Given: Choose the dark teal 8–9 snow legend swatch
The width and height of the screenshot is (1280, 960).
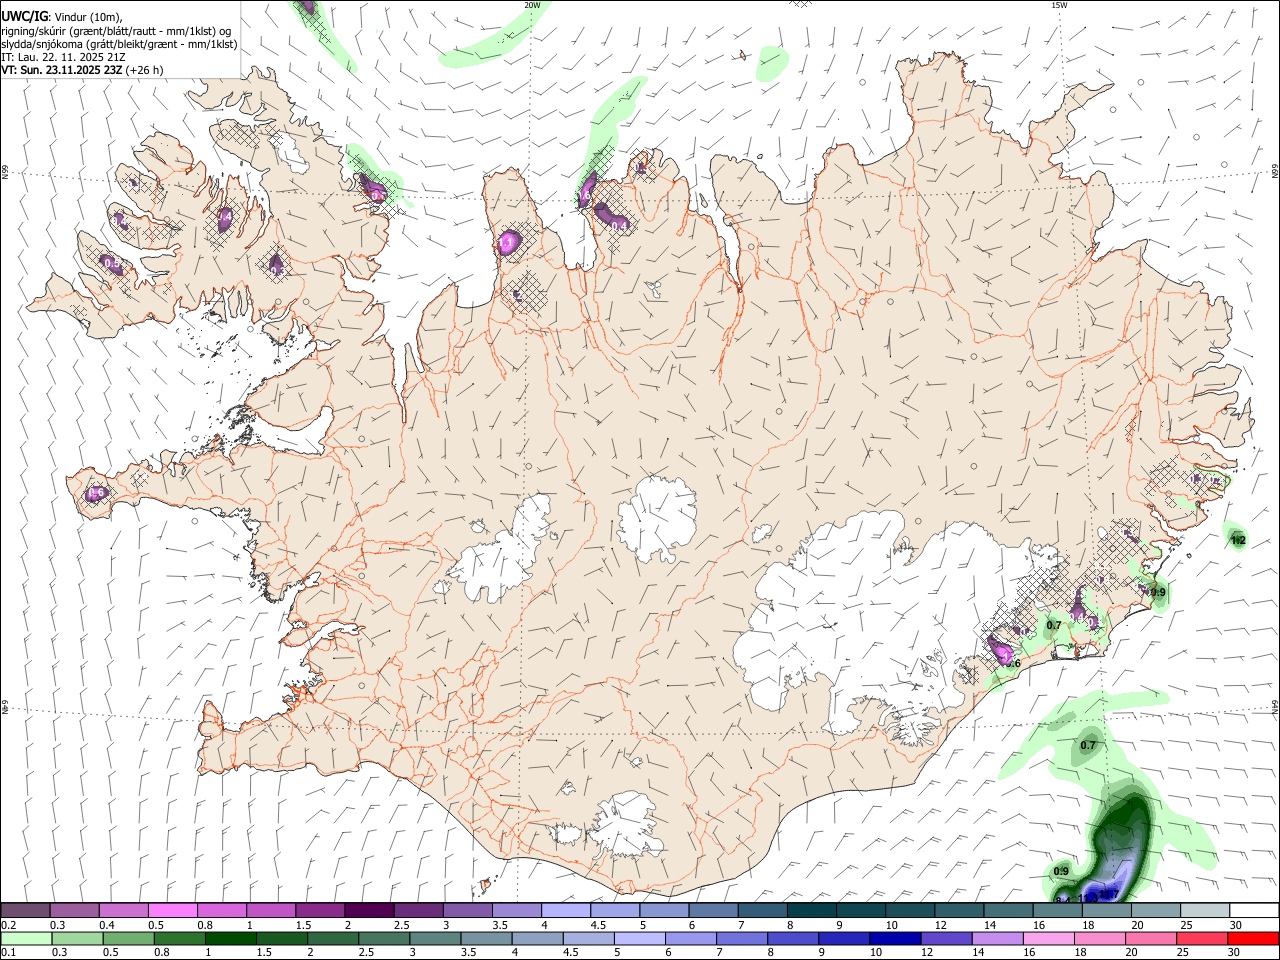Looking at the screenshot, I should point(812,910).
